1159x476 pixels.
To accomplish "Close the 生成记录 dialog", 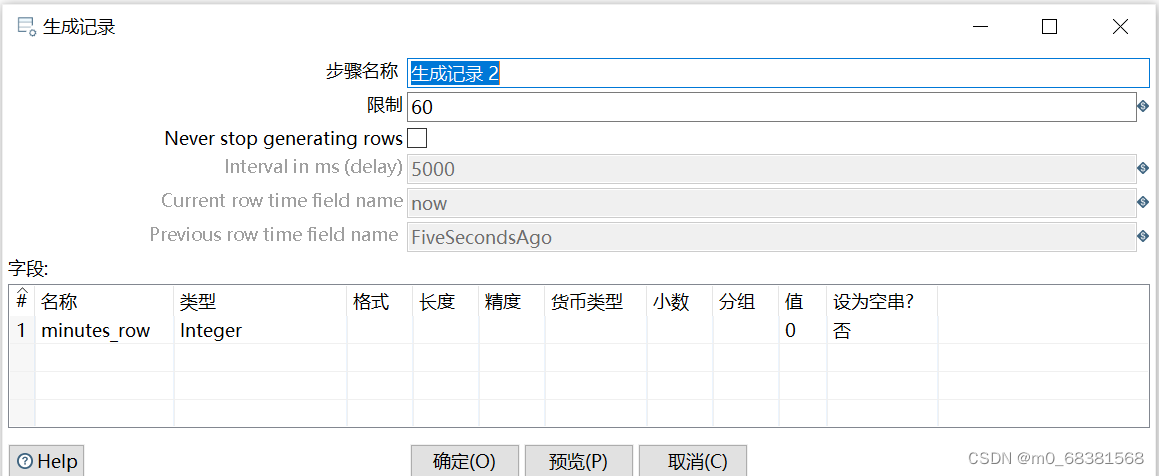I will tap(1120, 27).
